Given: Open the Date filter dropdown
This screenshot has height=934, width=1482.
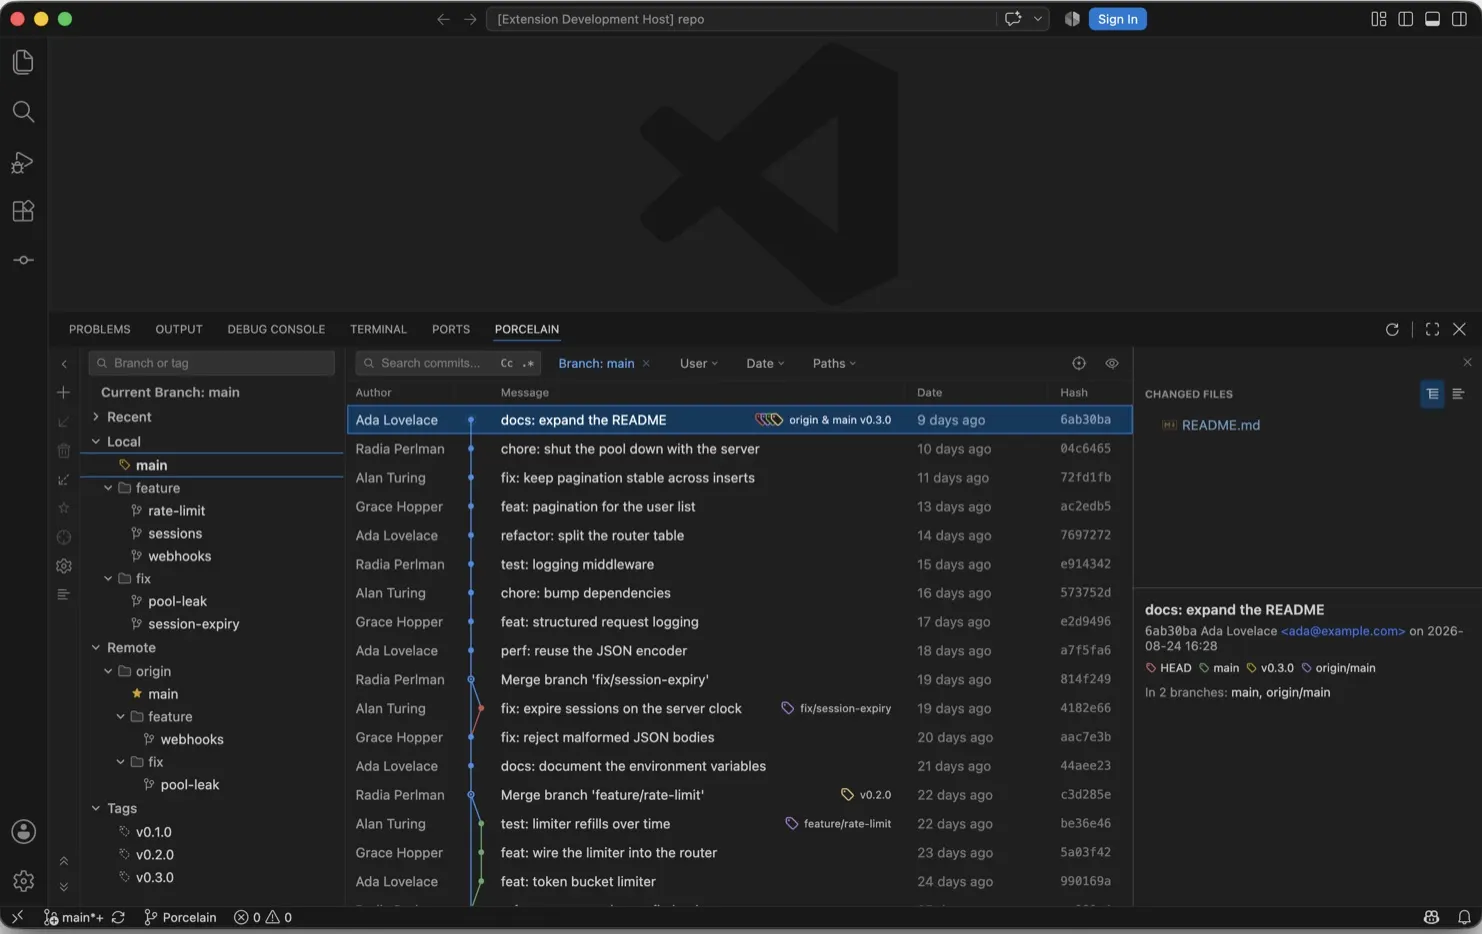Looking at the screenshot, I should (765, 363).
